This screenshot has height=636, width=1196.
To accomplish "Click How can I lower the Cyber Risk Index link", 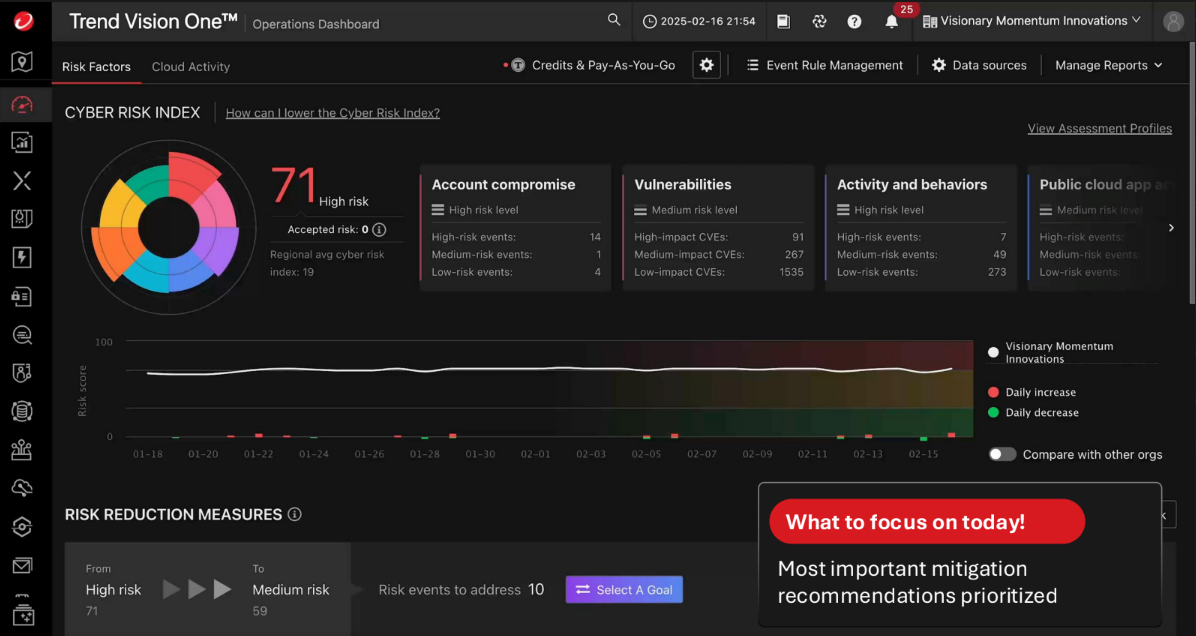I will pyautogui.click(x=333, y=113).
